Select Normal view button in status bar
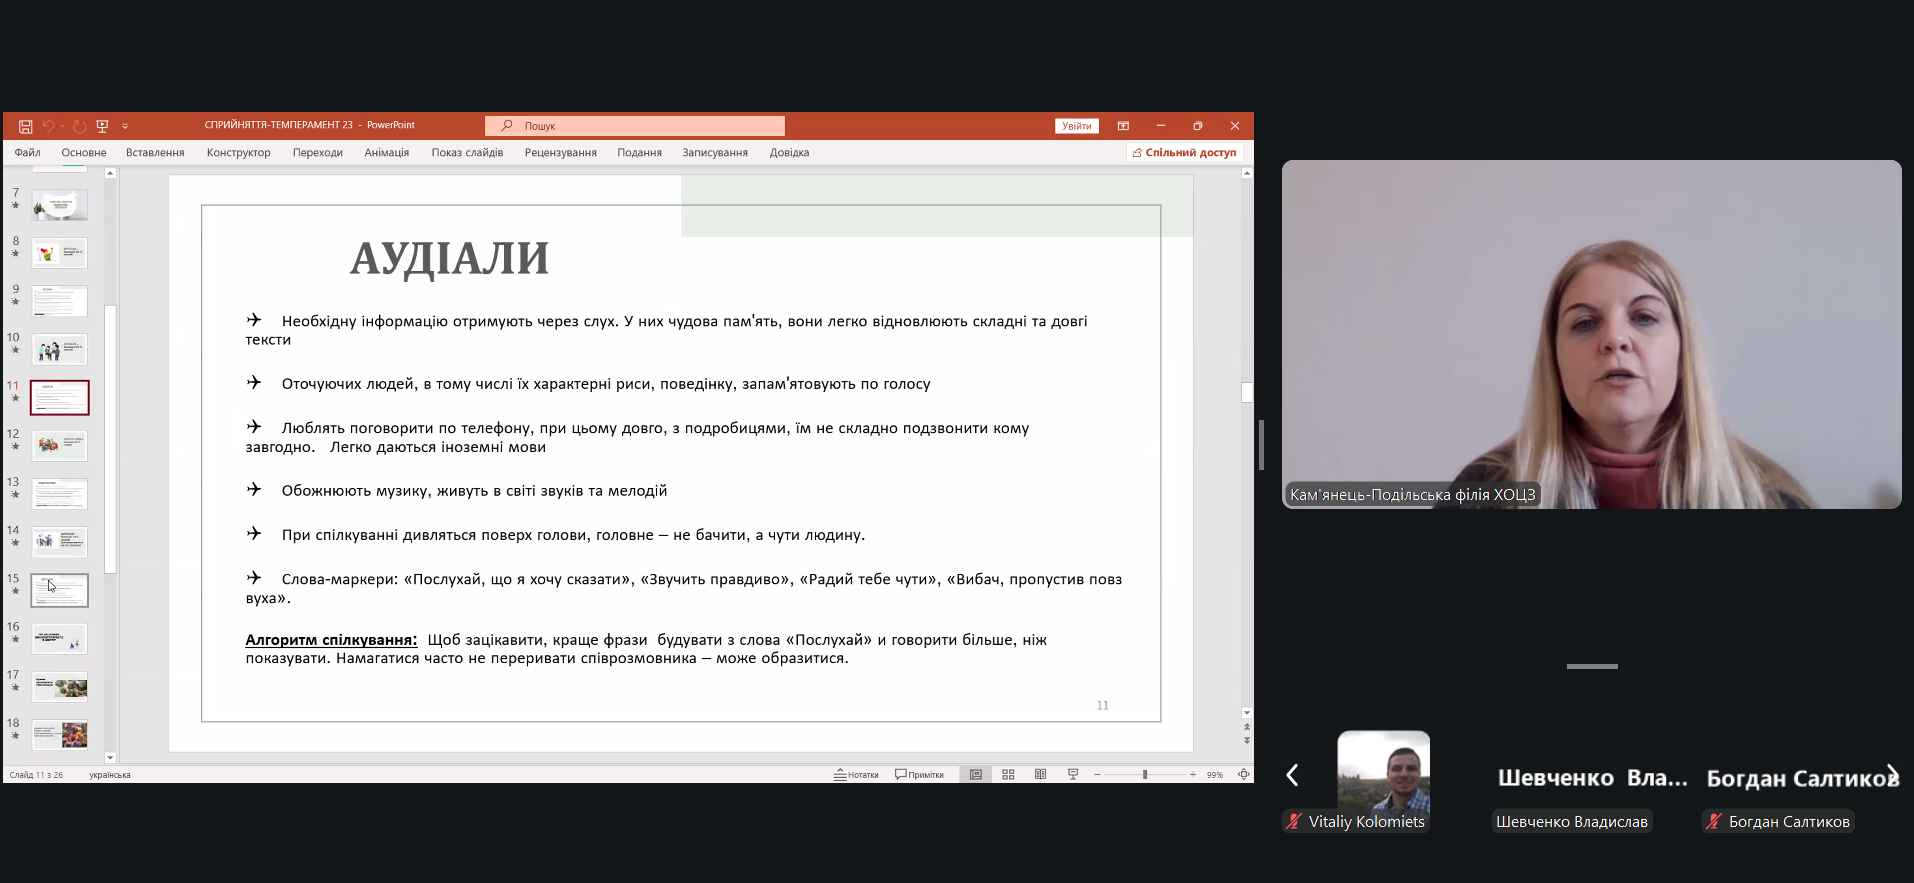The height and width of the screenshot is (883, 1914). pos(976,775)
